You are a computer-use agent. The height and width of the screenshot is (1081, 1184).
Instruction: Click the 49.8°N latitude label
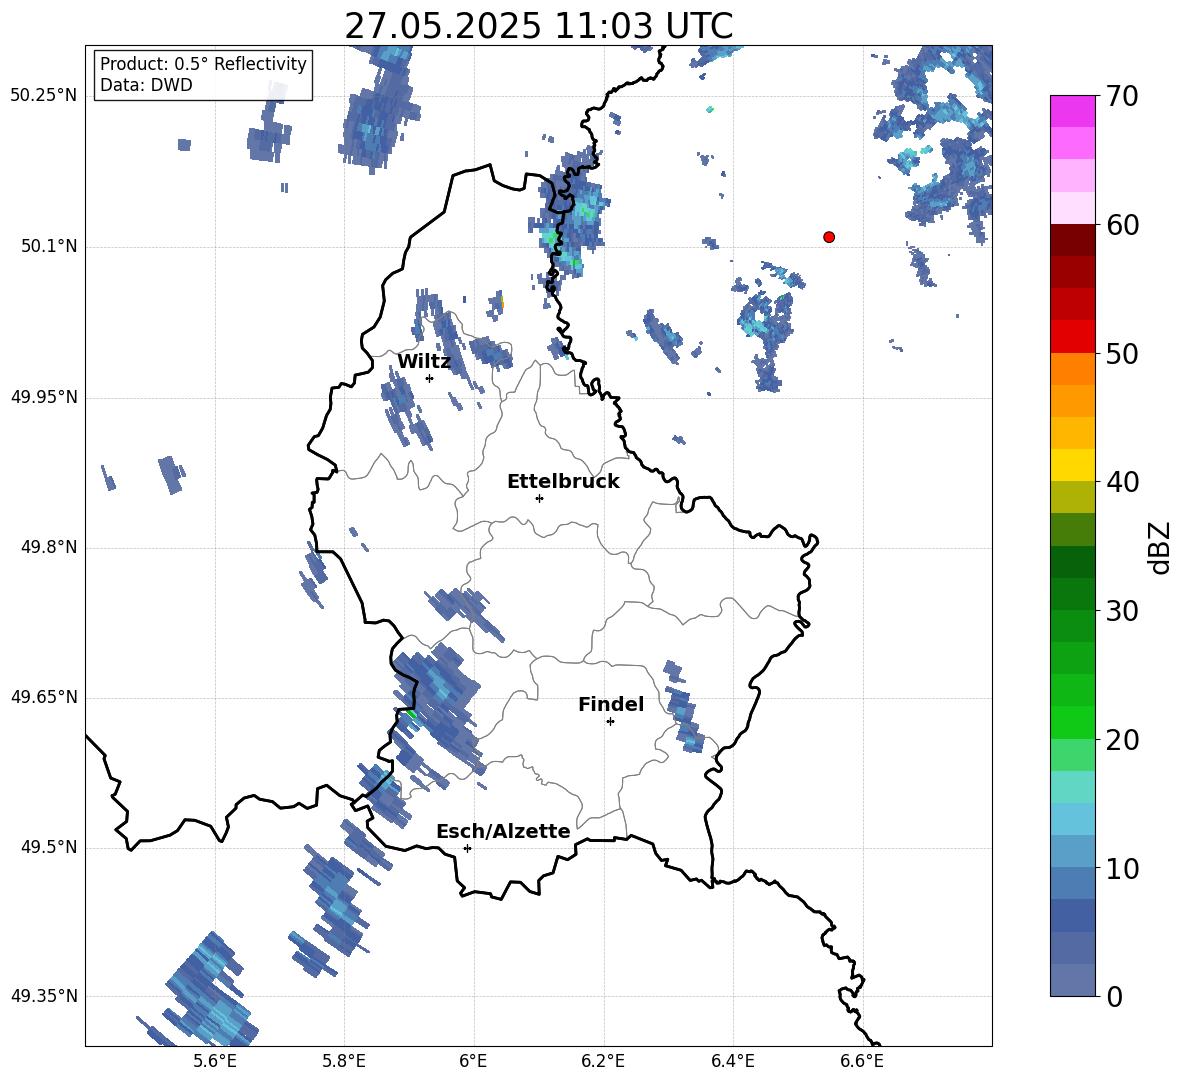pyautogui.click(x=49, y=547)
